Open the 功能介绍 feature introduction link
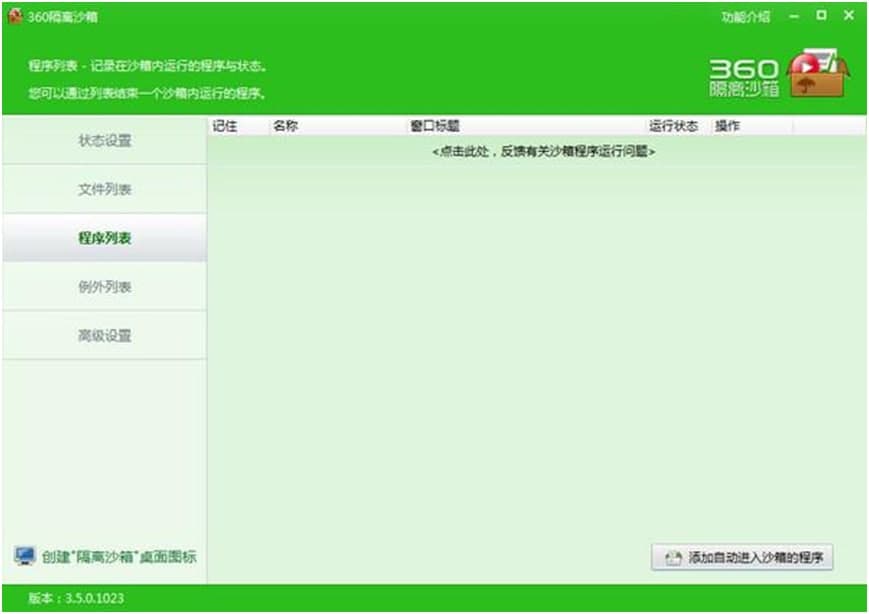Screen dimensions: 869x614 click(x=745, y=17)
